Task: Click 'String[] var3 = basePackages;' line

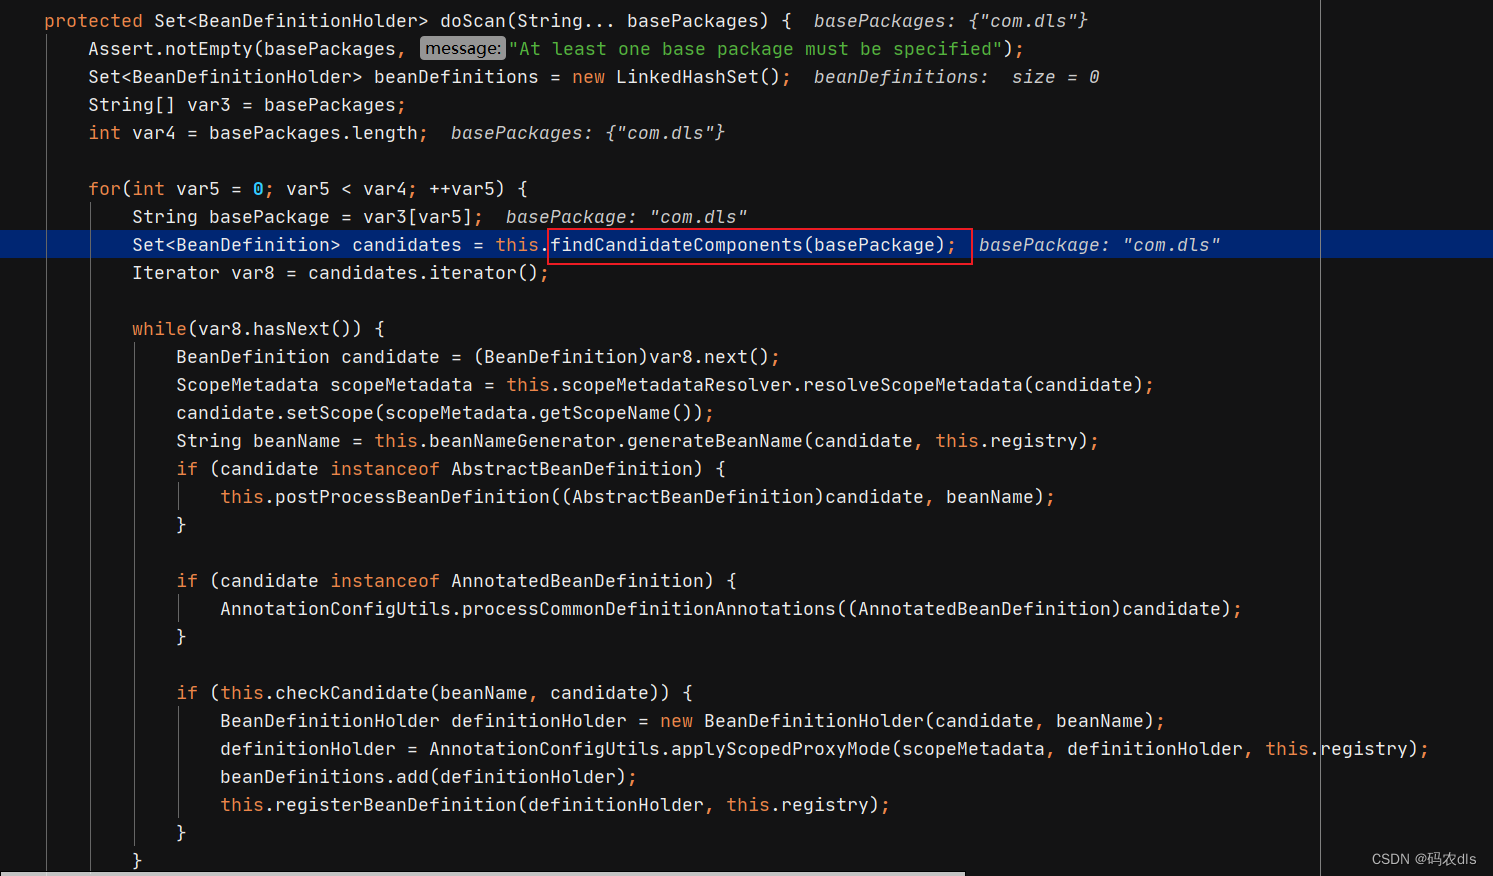Action: click(247, 105)
